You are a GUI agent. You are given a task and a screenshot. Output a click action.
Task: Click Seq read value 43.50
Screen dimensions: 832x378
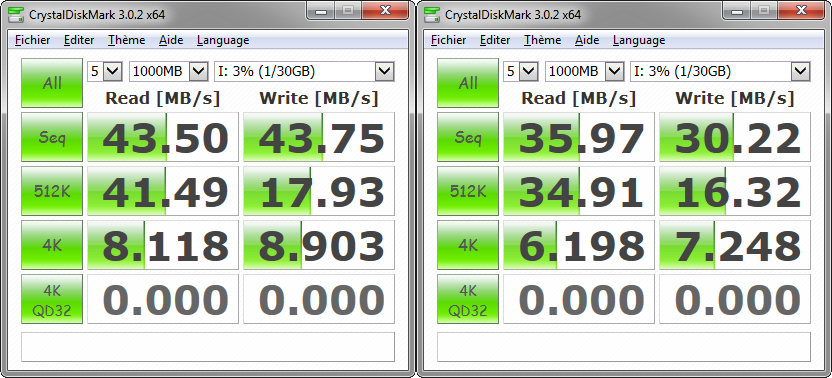click(x=163, y=137)
